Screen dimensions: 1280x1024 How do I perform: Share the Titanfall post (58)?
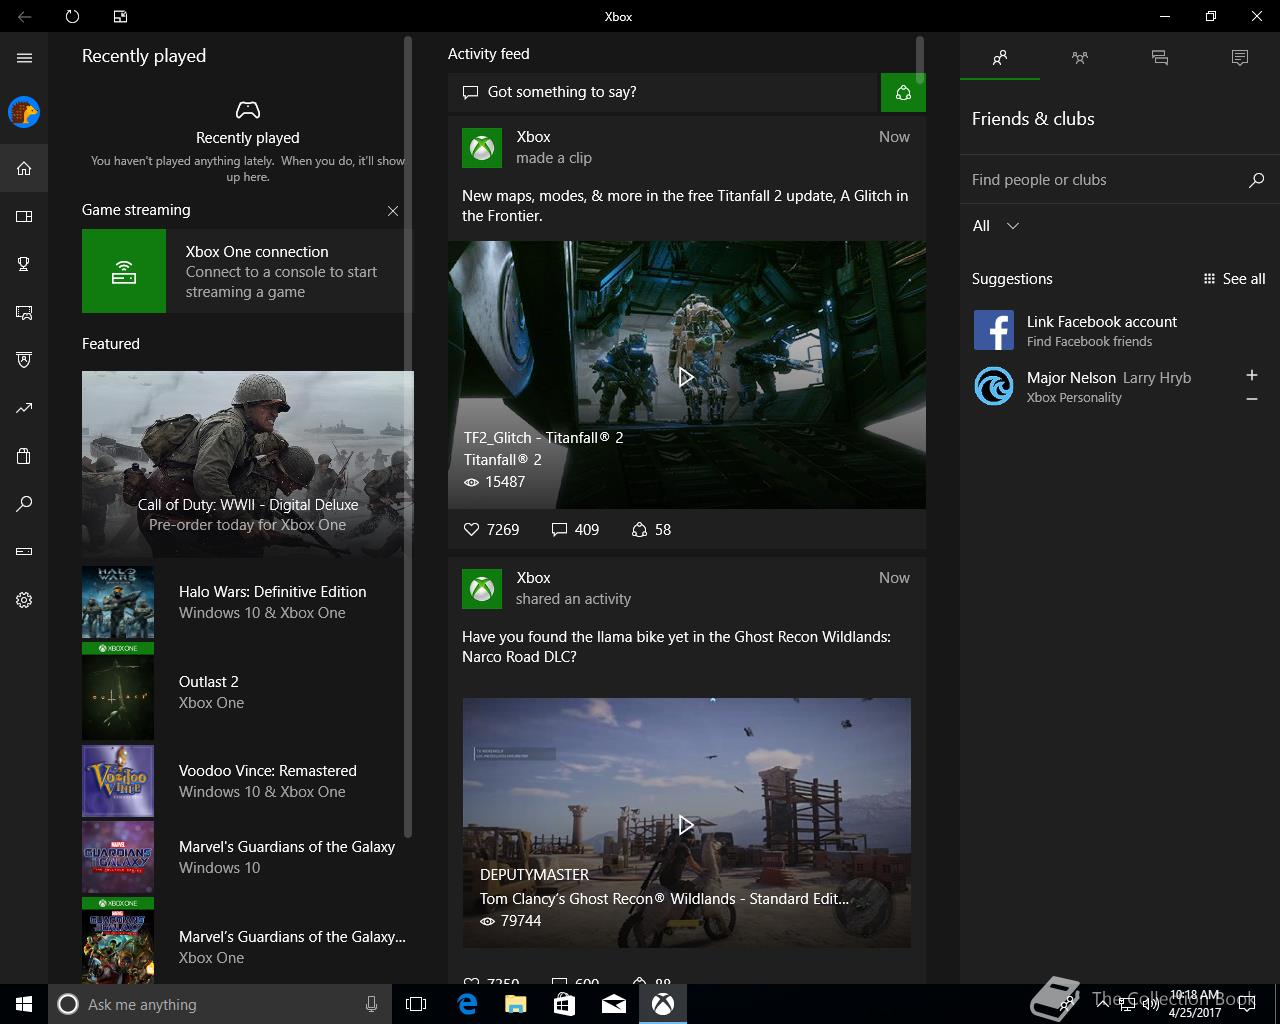click(651, 530)
